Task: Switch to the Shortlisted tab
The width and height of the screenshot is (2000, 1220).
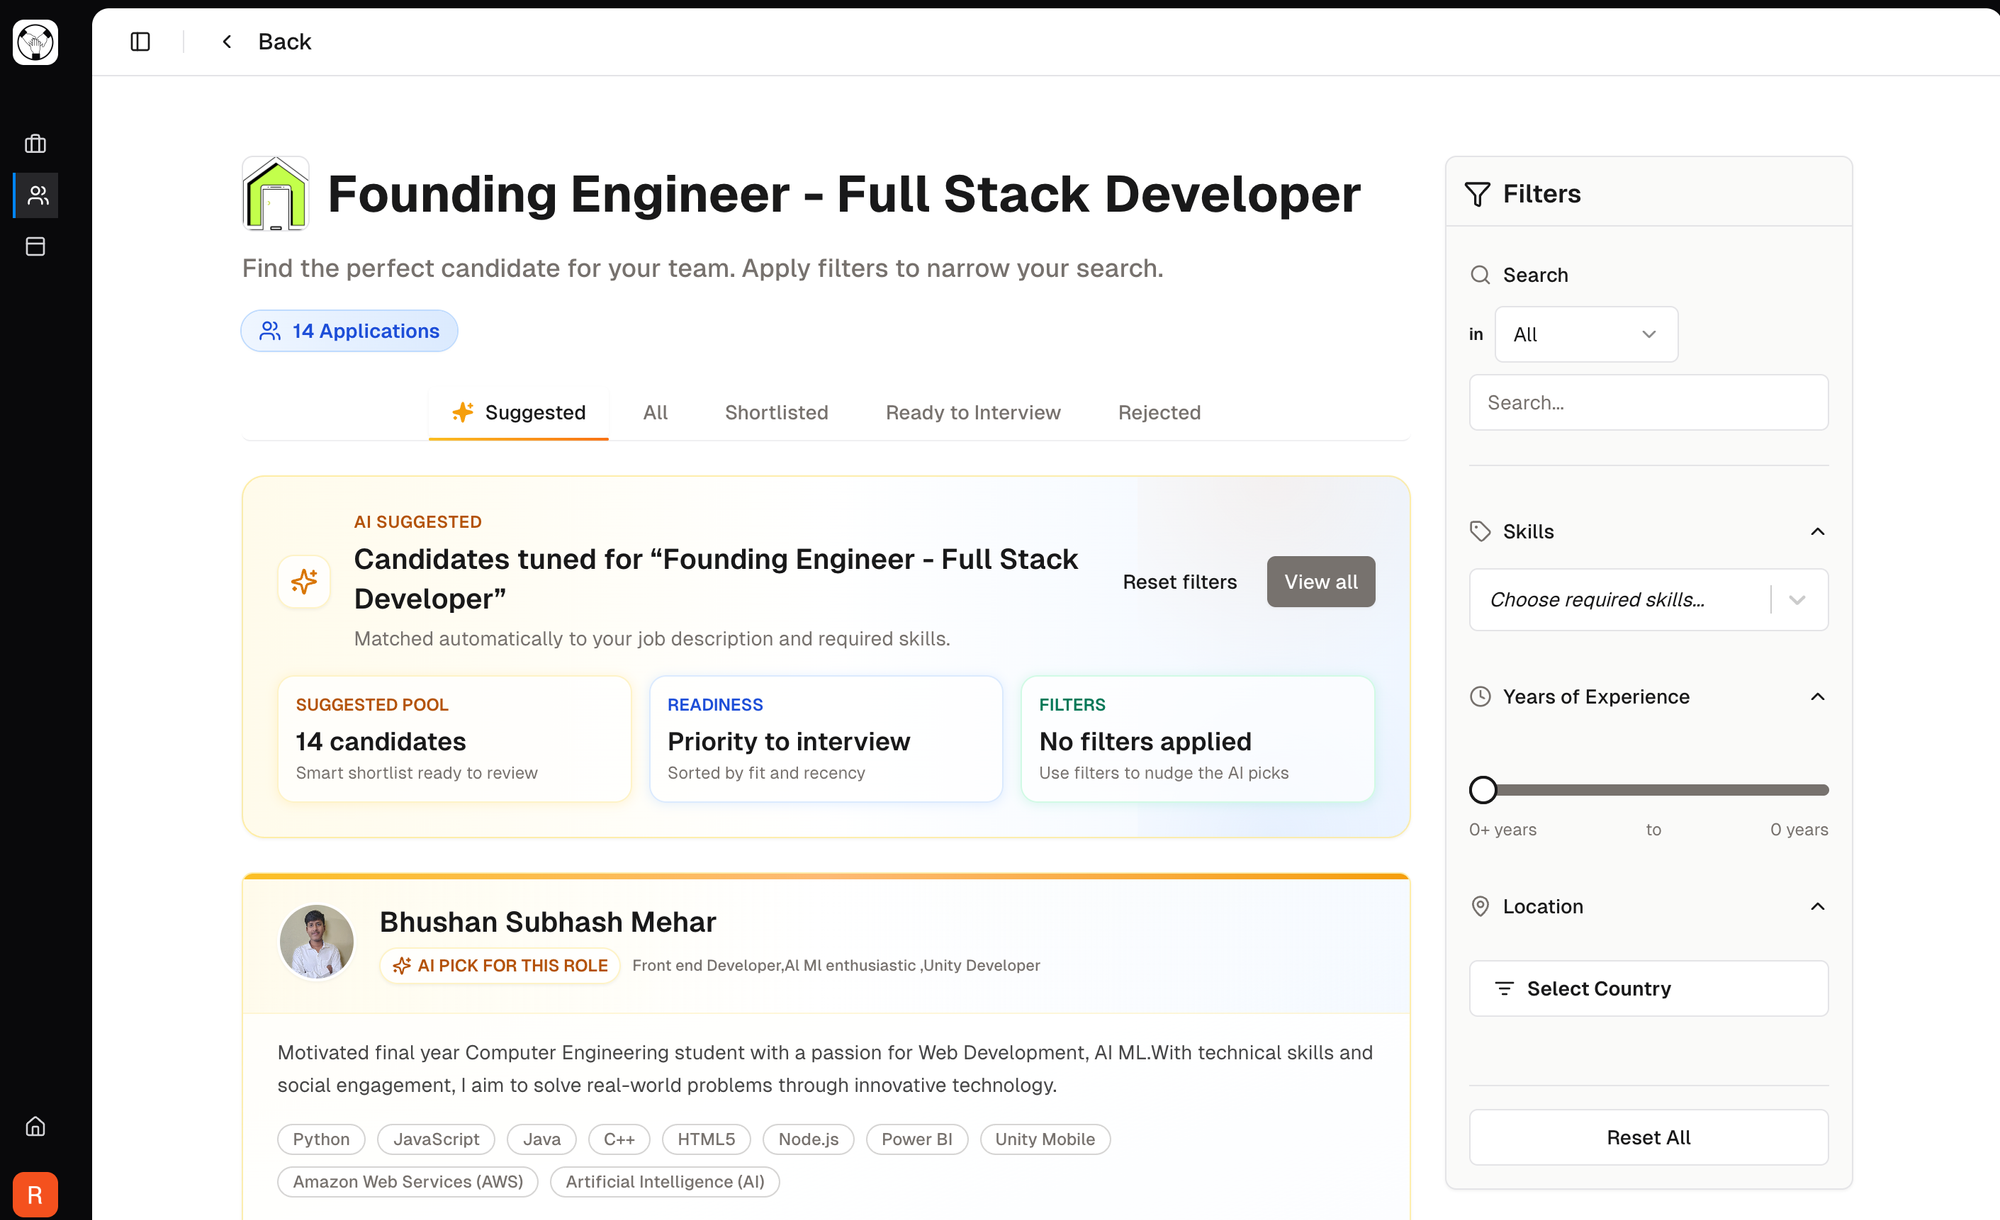Action: point(776,413)
